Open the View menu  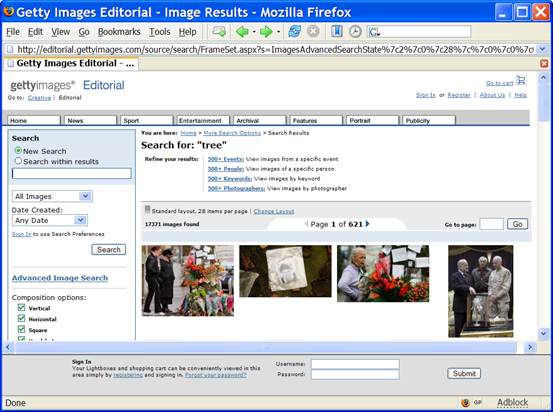(x=60, y=32)
